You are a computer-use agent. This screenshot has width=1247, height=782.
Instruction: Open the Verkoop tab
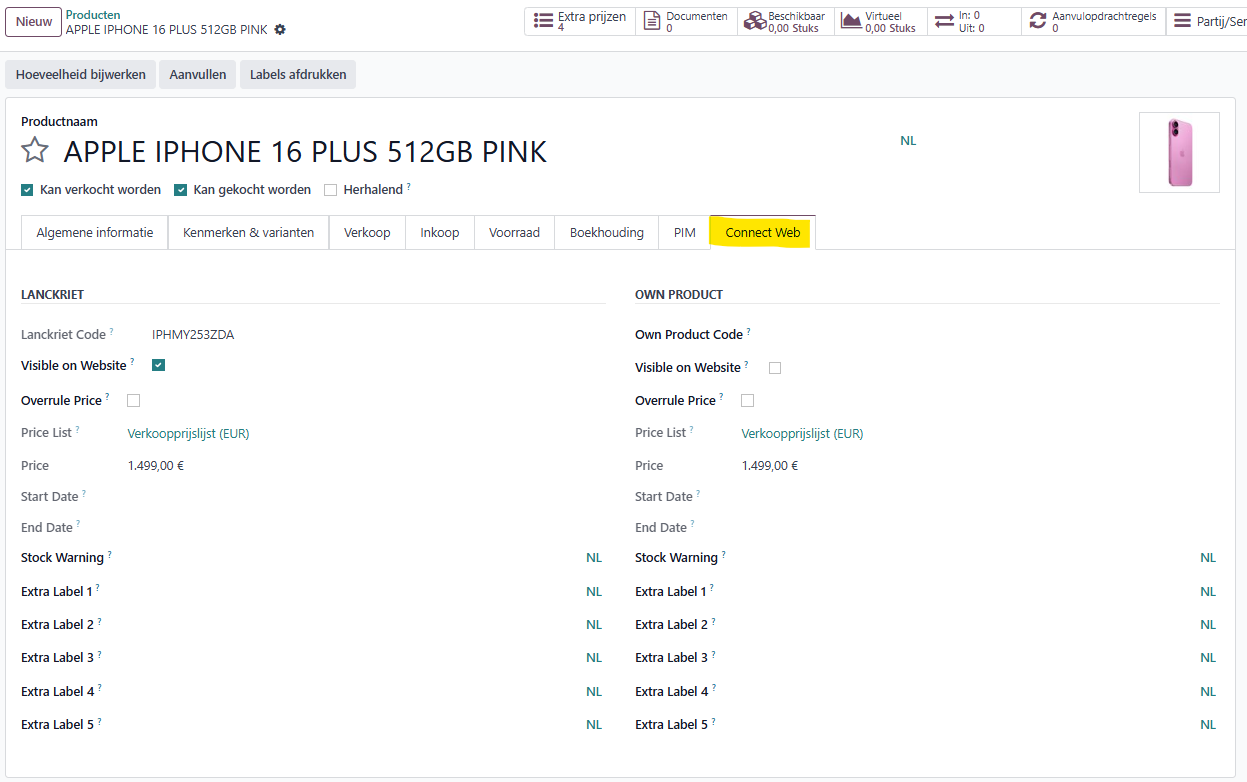[x=367, y=232]
